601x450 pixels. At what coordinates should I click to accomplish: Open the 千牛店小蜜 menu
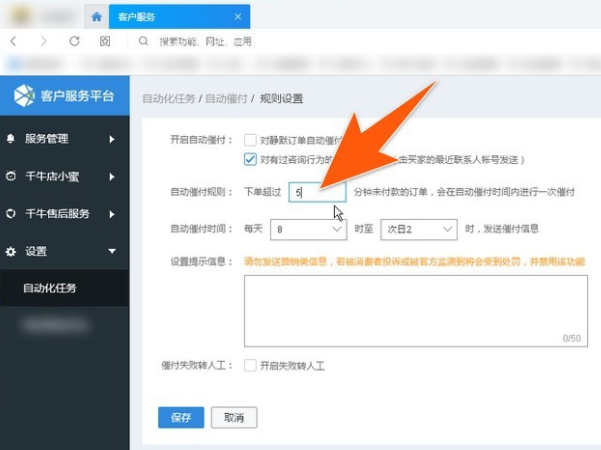64,176
